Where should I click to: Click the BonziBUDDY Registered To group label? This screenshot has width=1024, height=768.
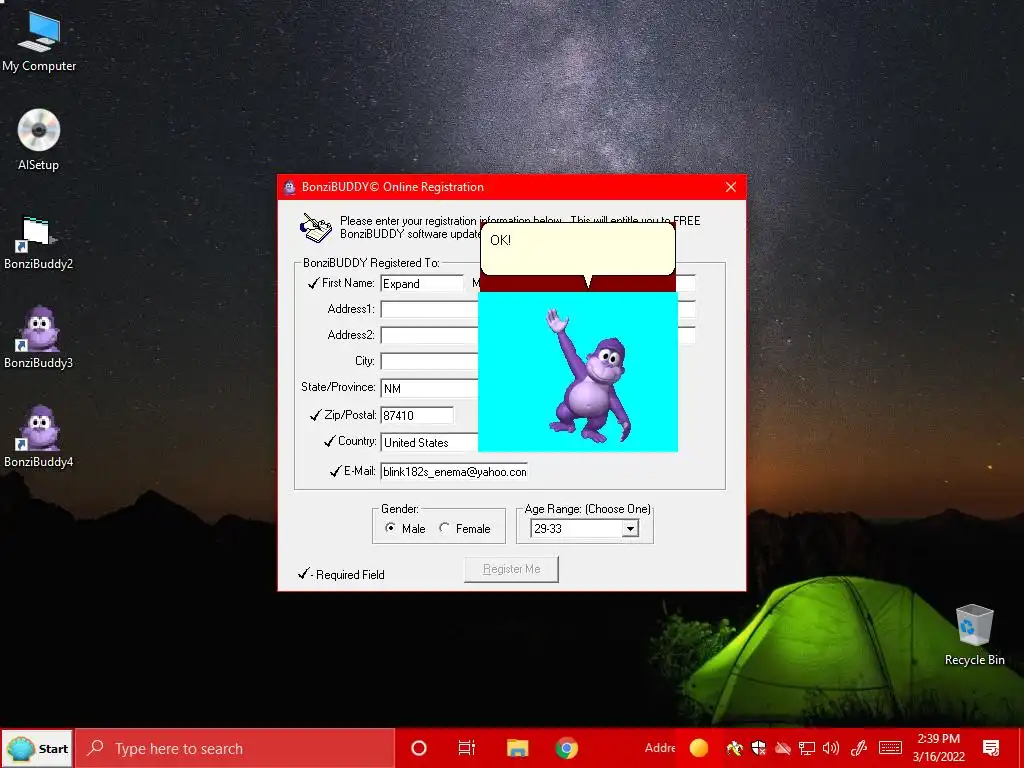(x=371, y=263)
